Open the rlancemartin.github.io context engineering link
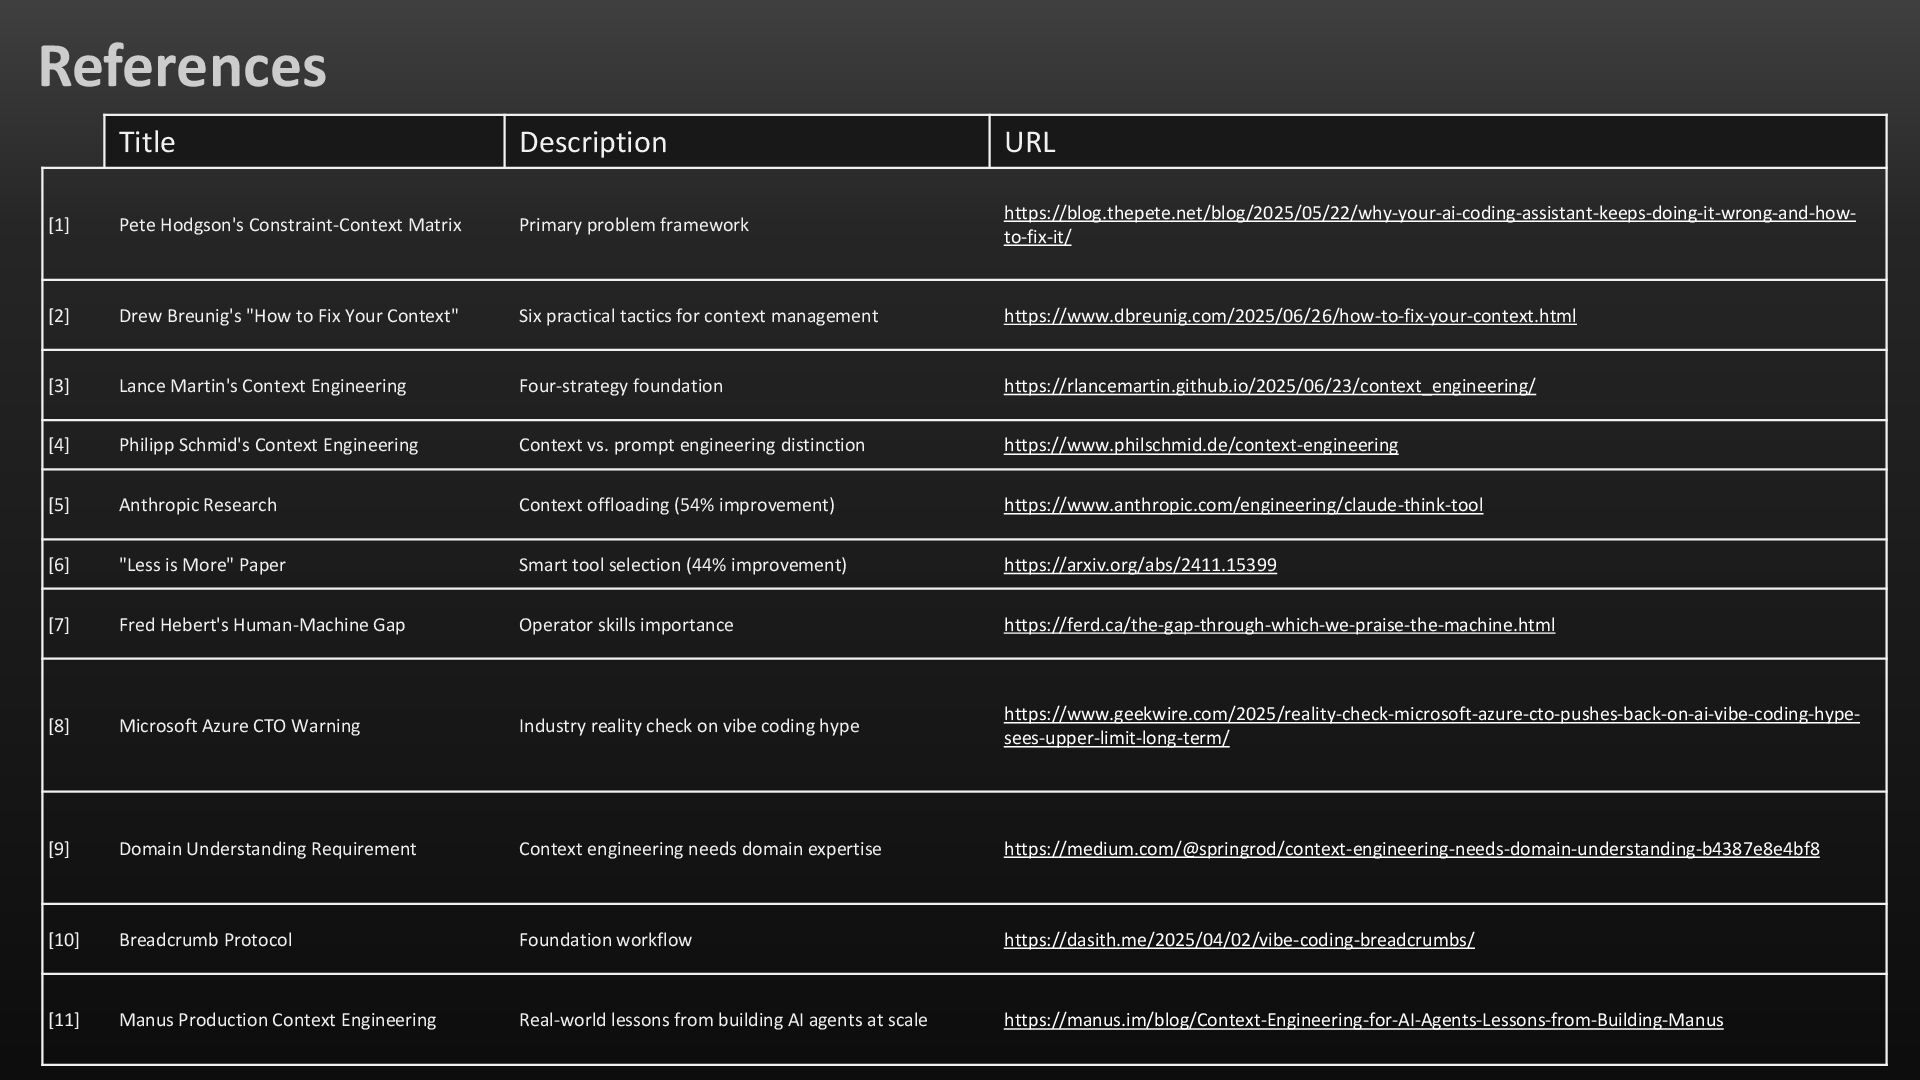The width and height of the screenshot is (1920, 1080). pos(1269,386)
